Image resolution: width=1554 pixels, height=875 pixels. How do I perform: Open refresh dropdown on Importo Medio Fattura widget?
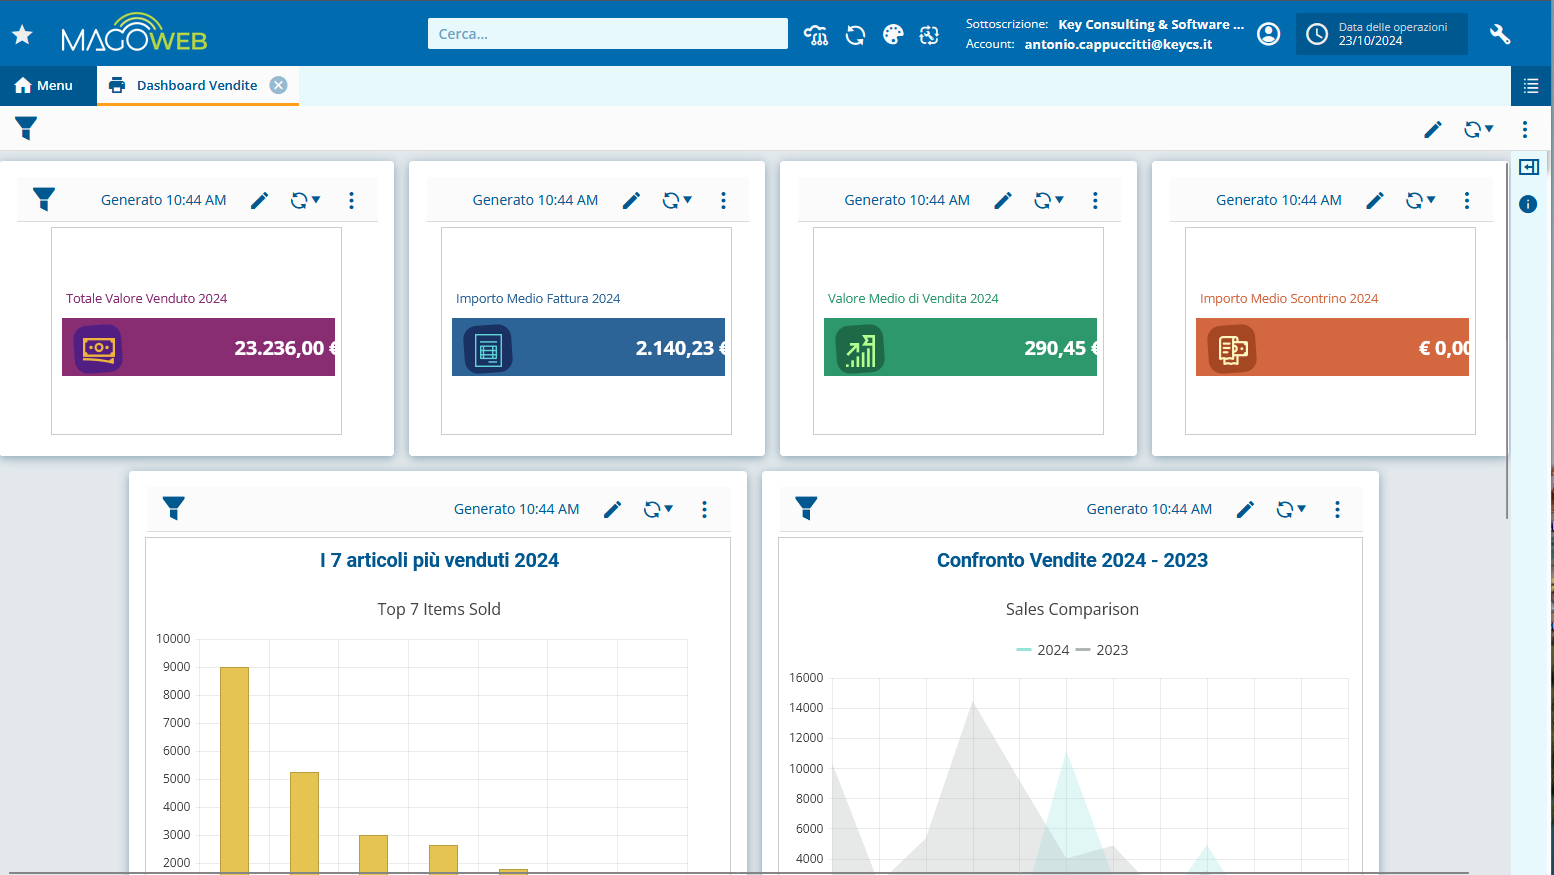click(x=677, y=201)
